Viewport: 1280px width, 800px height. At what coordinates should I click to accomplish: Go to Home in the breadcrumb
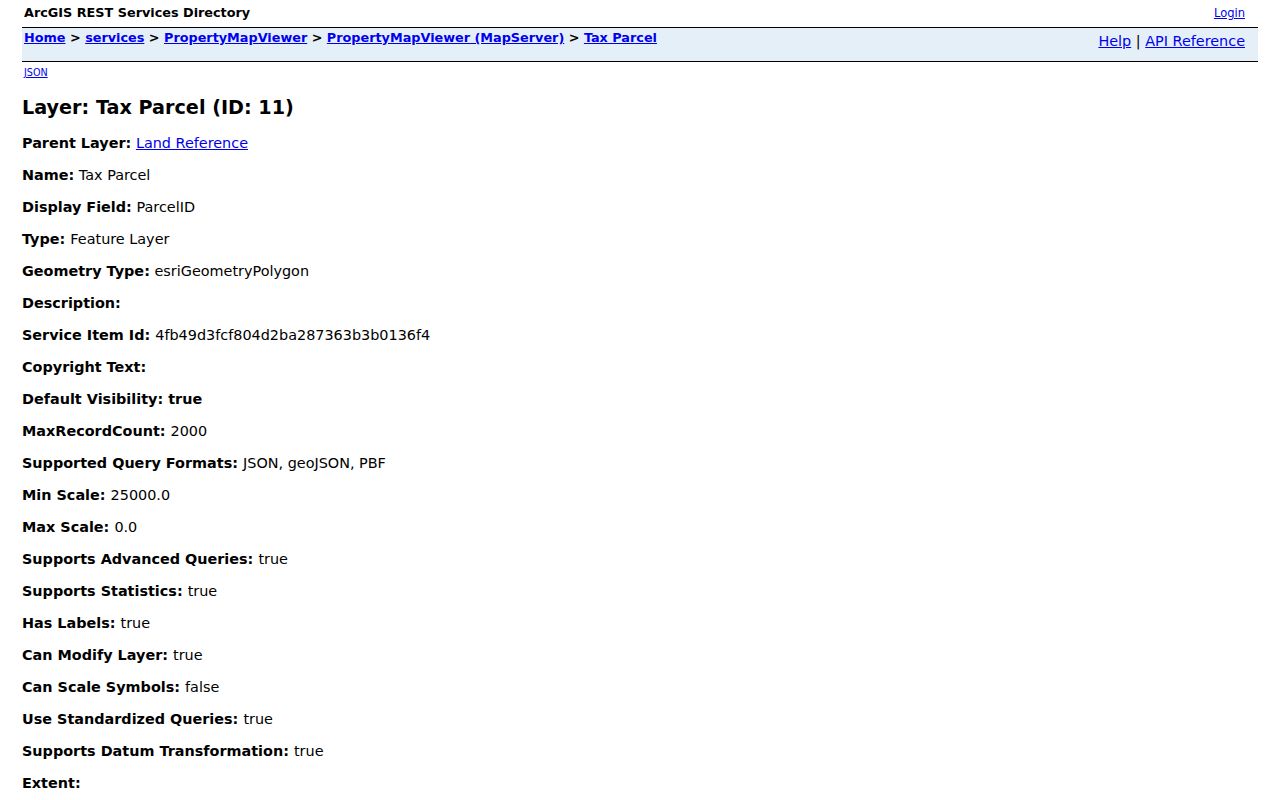[x=44, y=38]
